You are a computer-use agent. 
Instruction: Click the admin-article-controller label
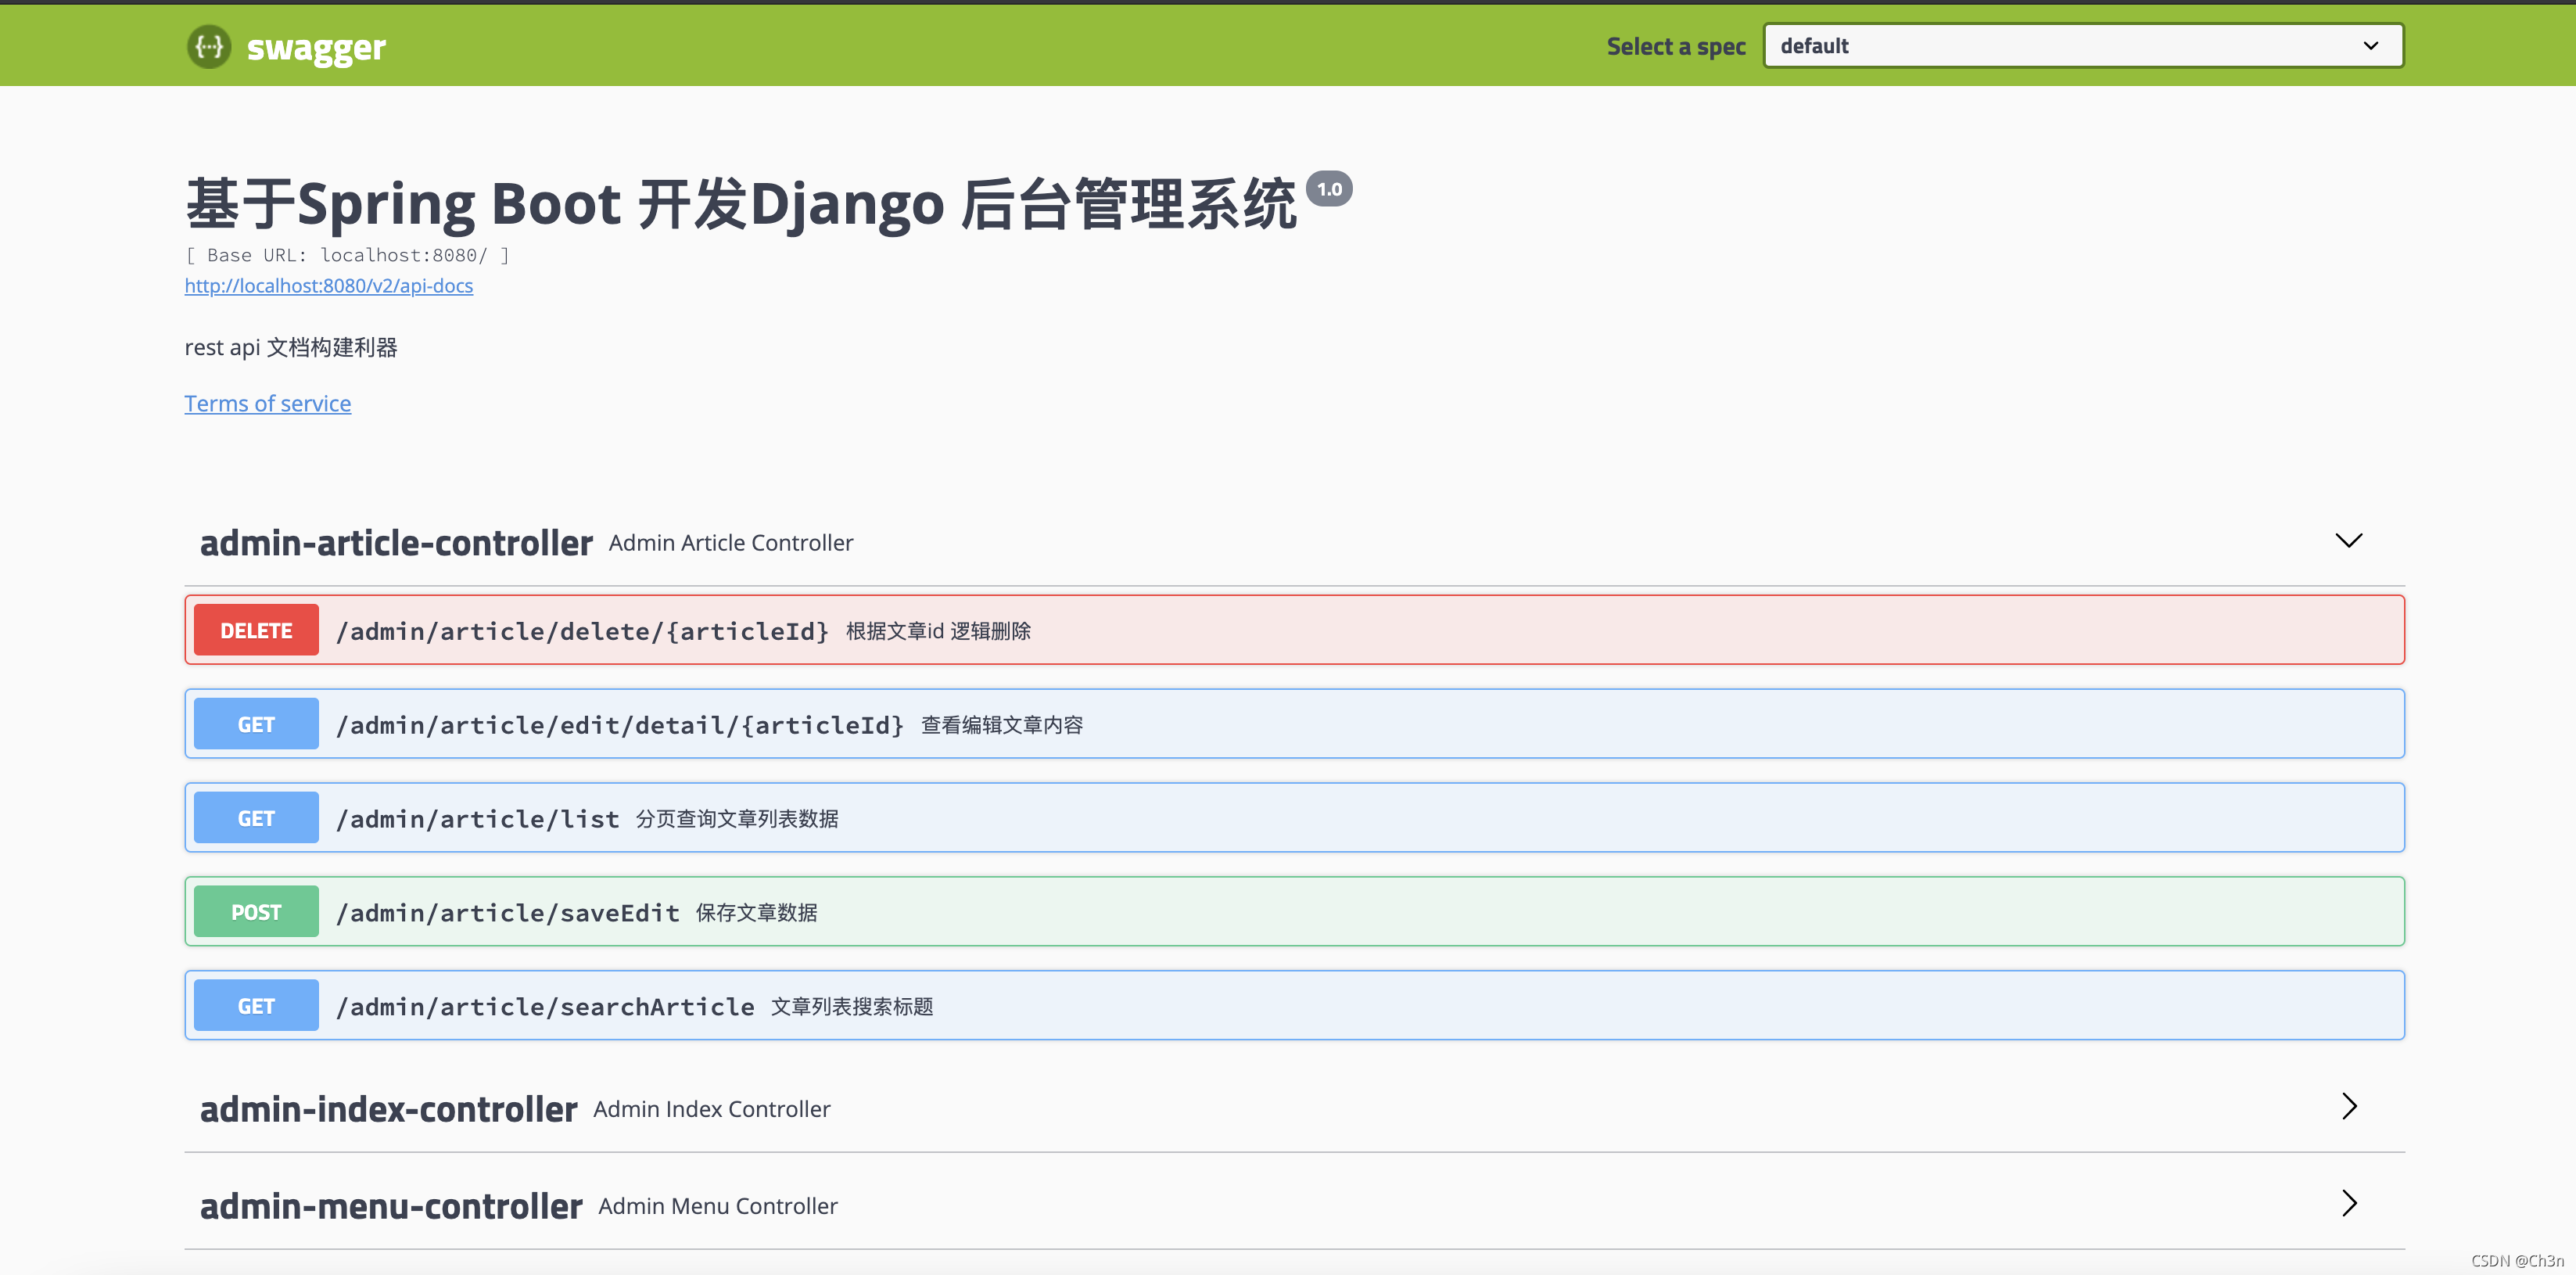pyautogui.click(x=393, y=541)
